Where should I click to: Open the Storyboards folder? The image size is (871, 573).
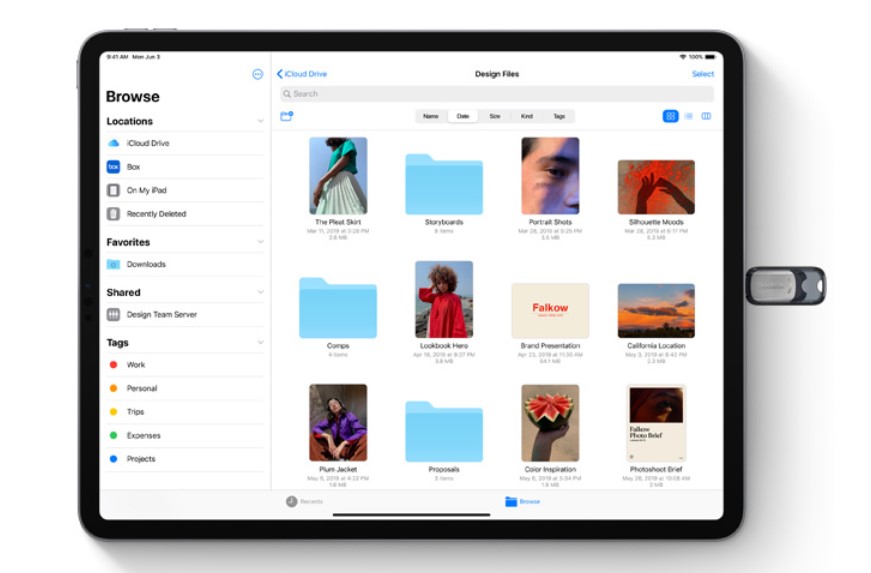[443, 184]
